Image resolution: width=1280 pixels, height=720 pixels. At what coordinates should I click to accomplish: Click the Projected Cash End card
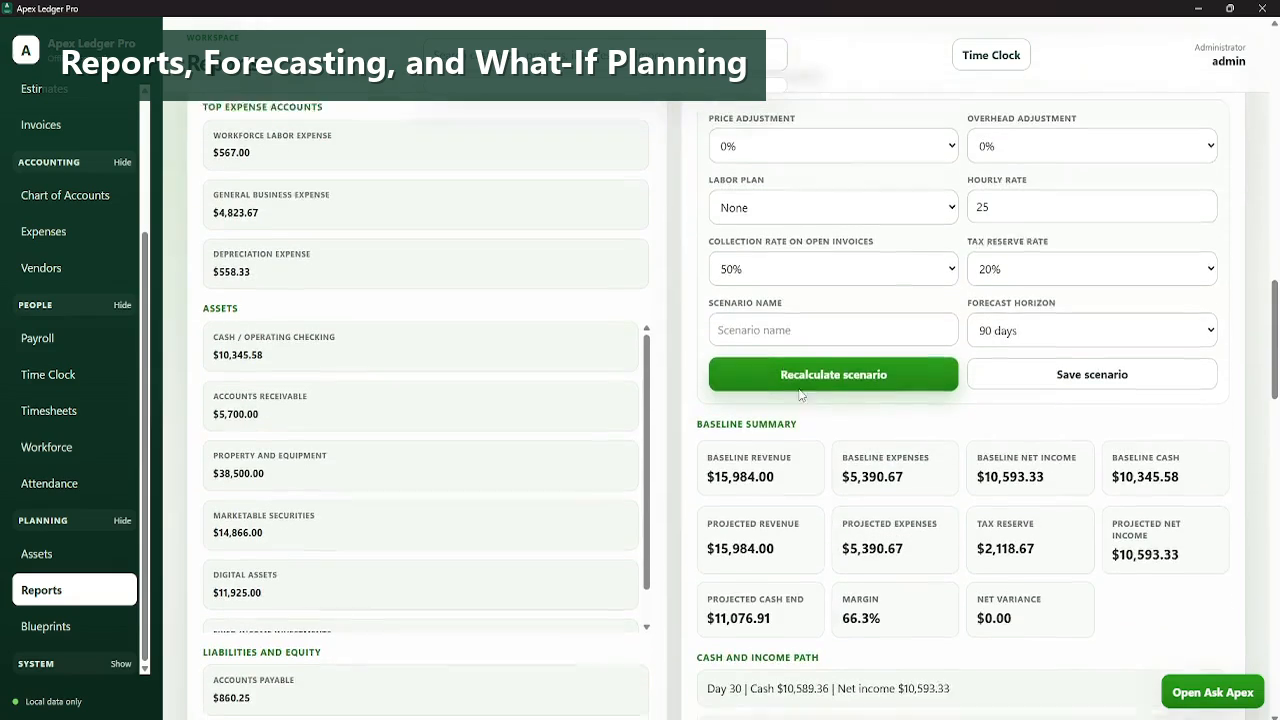[x=760, y=610]
